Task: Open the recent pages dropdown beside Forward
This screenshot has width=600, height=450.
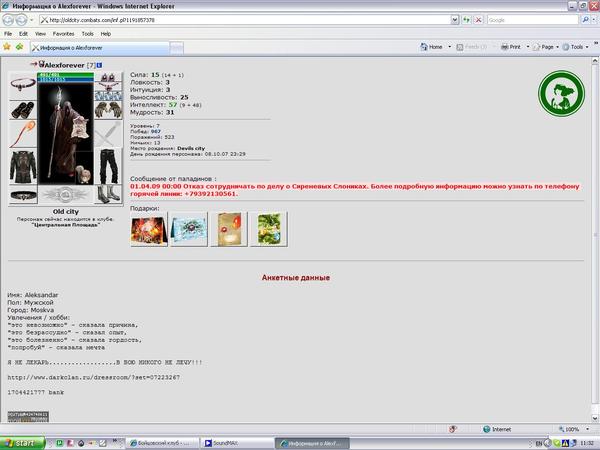Action: (x=32, y=20)
